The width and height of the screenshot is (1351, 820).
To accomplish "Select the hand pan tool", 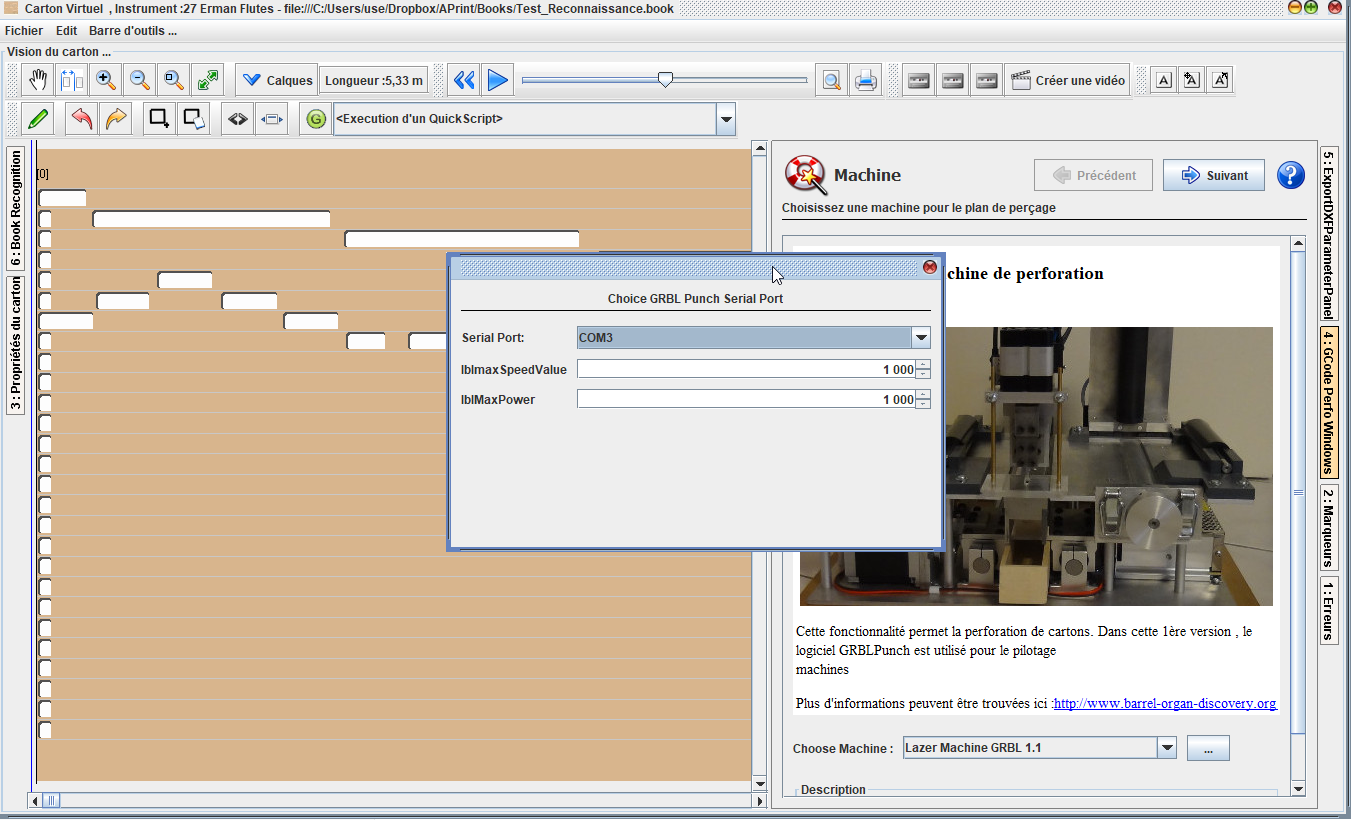I will coord(38,80).
